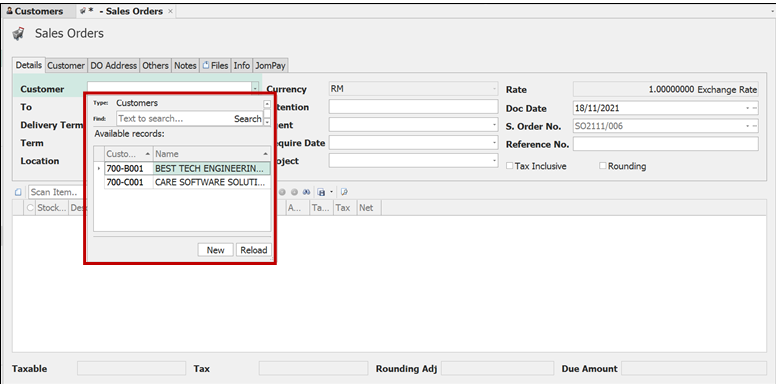
Task: Click the Taxable total field
Action: point(131,368)
